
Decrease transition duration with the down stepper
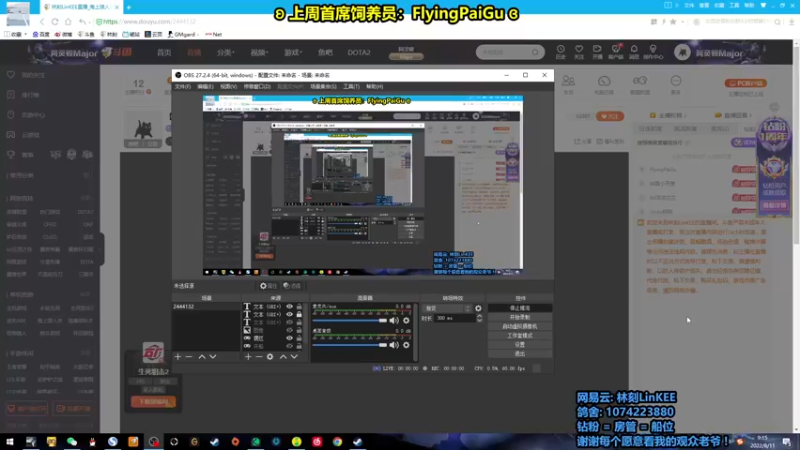479,320
